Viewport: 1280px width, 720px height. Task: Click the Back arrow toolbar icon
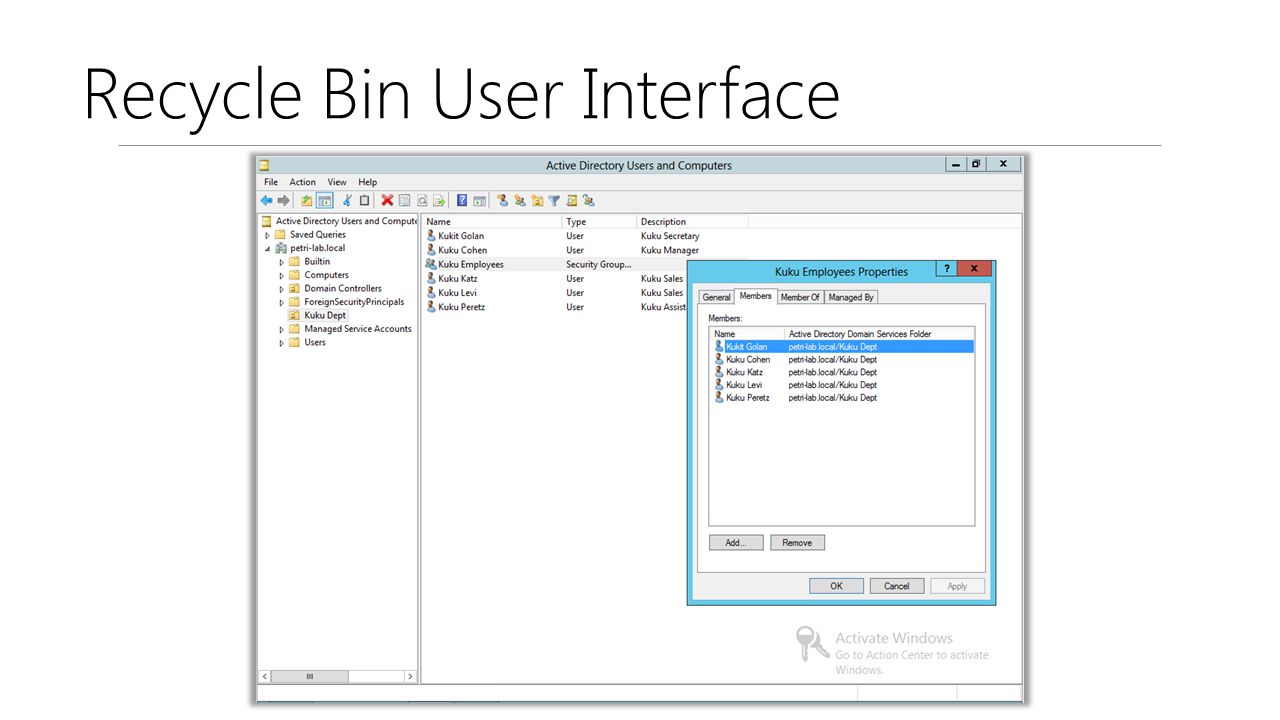267,200
